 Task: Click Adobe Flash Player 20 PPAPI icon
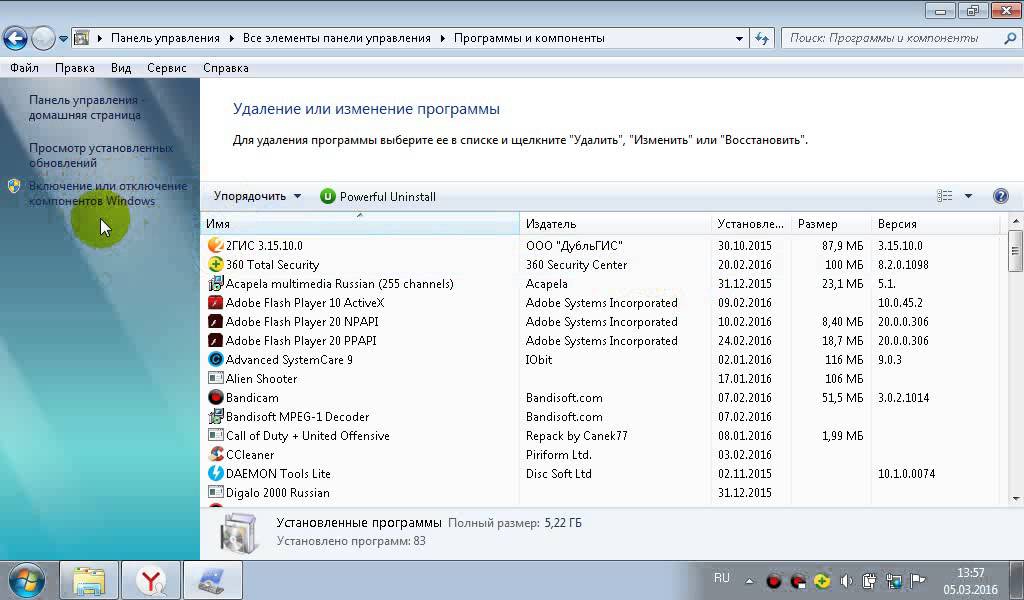click(216, 340)
